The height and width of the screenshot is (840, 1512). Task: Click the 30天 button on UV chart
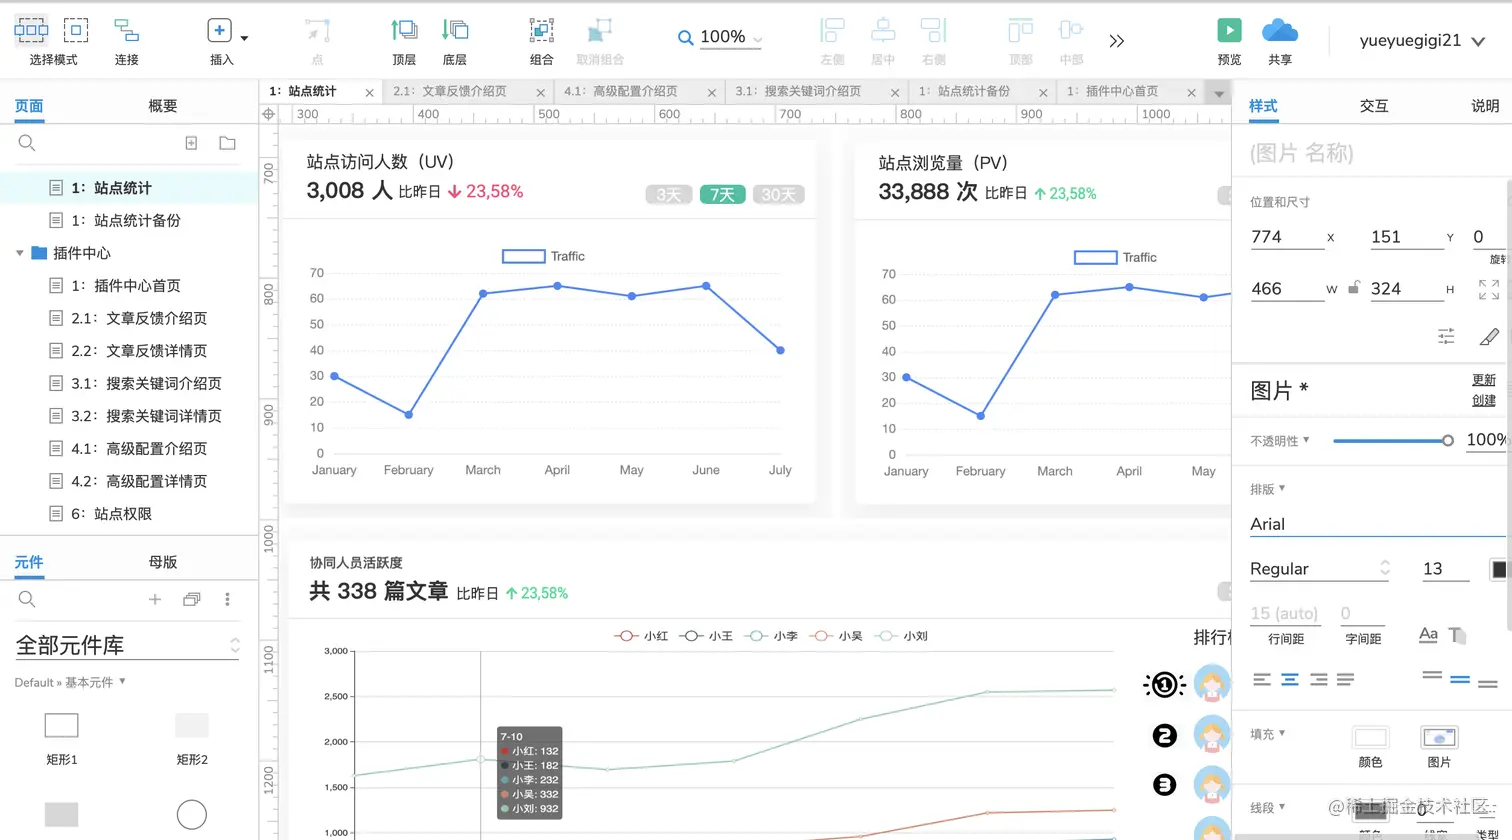(x=778, y=194)
